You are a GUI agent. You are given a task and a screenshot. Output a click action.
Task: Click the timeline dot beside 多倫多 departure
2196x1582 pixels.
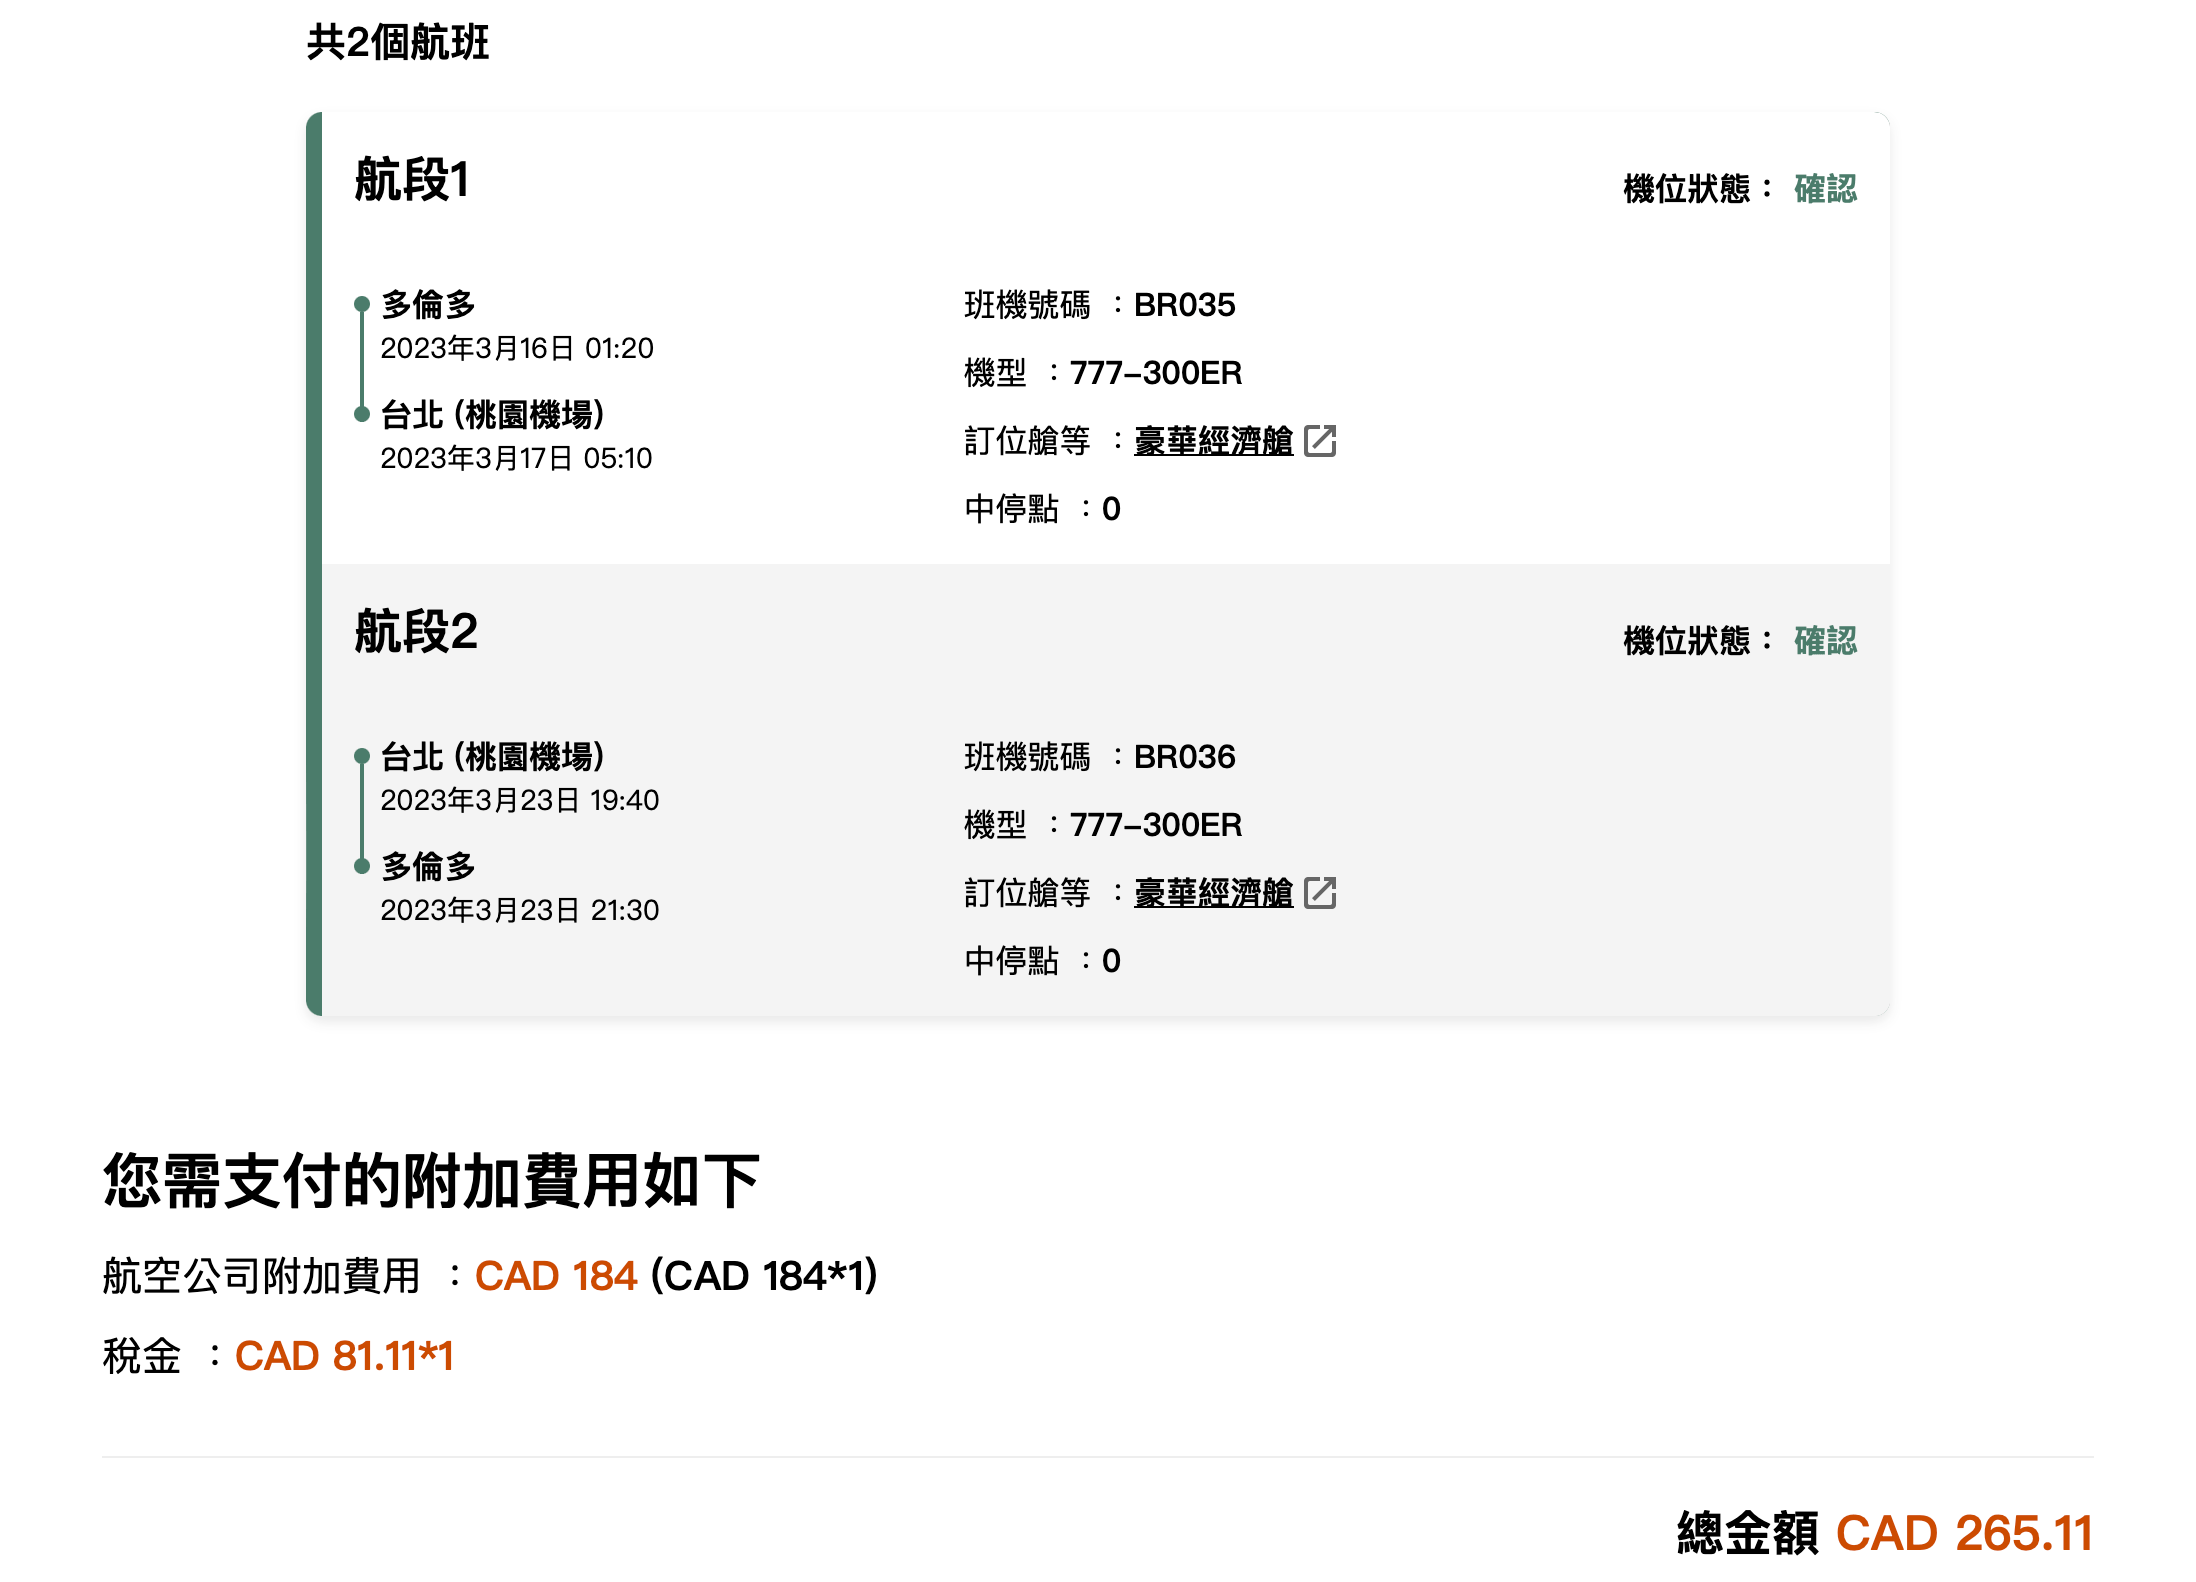point(362,303)
